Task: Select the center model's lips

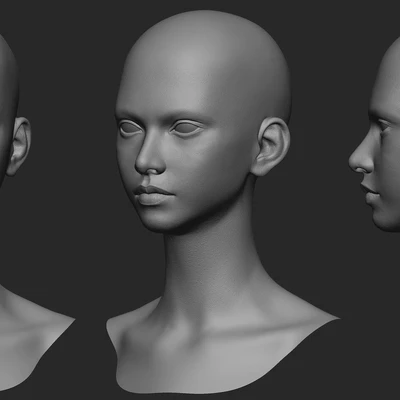Action: tap(153, 195)
